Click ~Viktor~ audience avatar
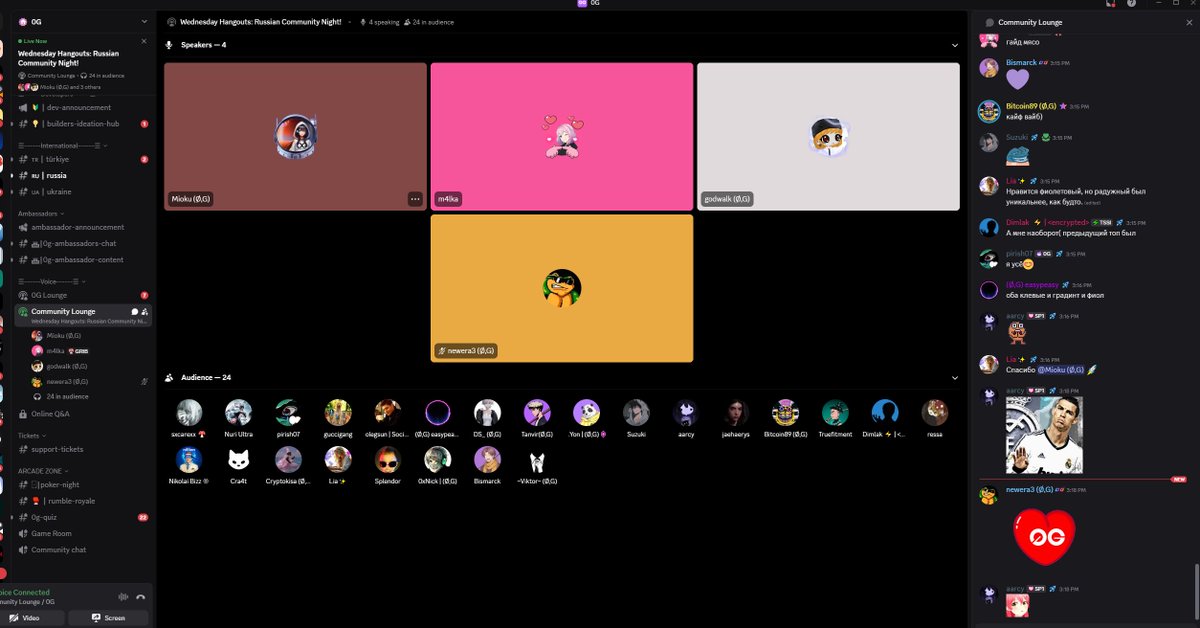Image resolution: width=1200 pixels, height=628 pixels. [537, 460]
